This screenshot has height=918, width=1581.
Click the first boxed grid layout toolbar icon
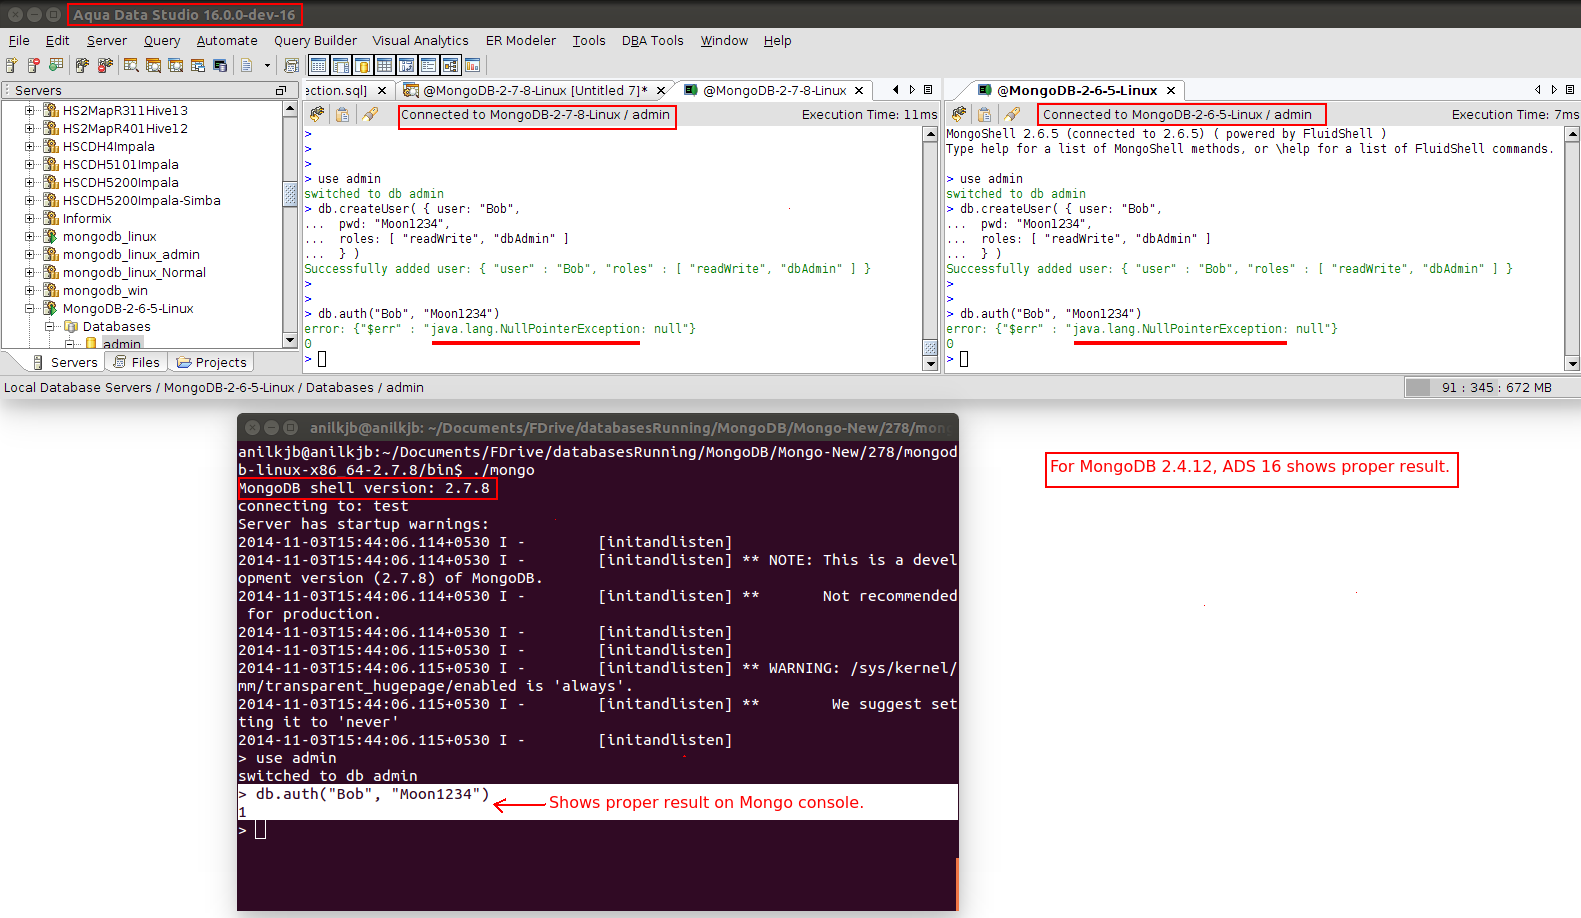(x=318, y=65)
